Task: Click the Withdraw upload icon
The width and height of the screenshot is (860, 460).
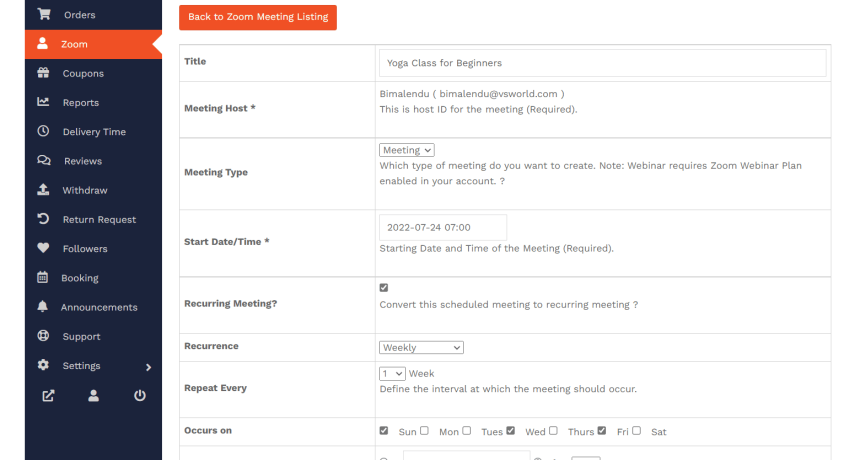Action: (x=43, y=190)
